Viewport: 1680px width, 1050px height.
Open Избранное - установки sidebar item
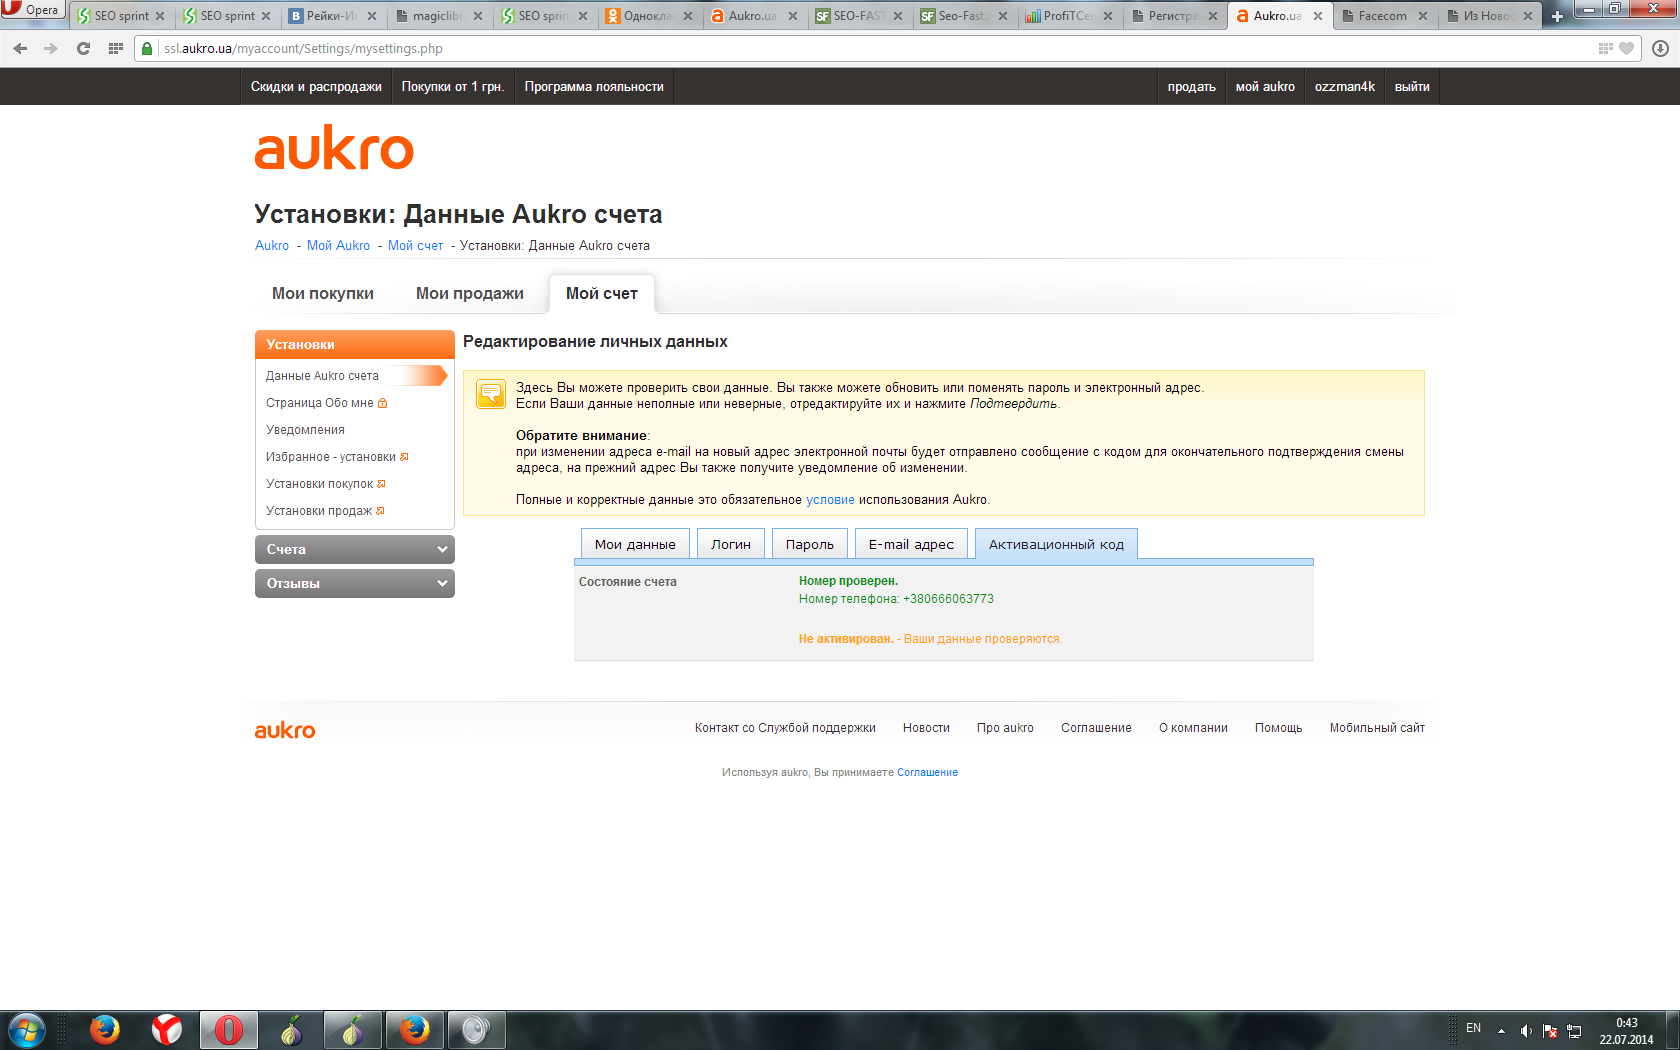click(331, 457)
